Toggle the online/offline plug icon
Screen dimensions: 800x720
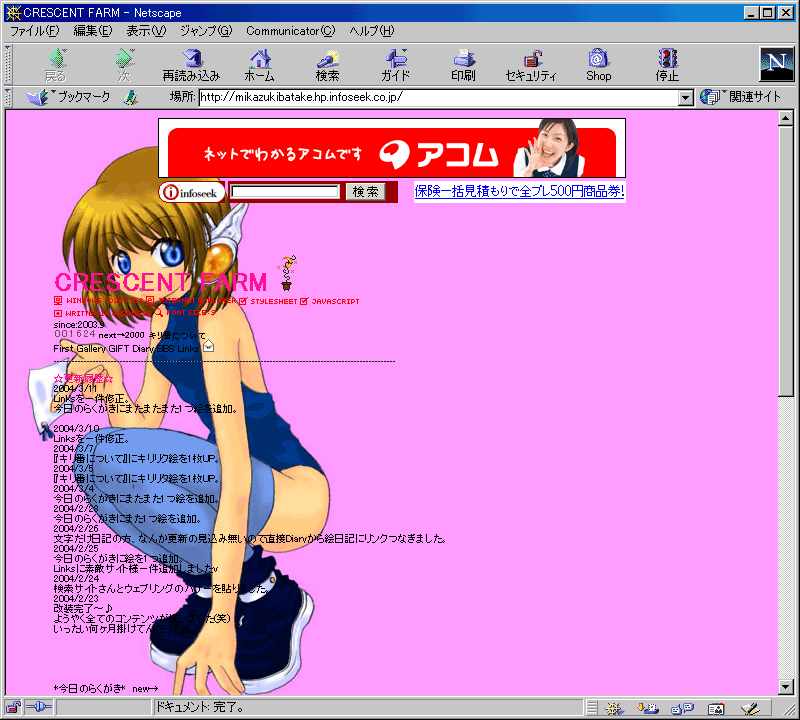pyautogui.click(x=39, y=708)
